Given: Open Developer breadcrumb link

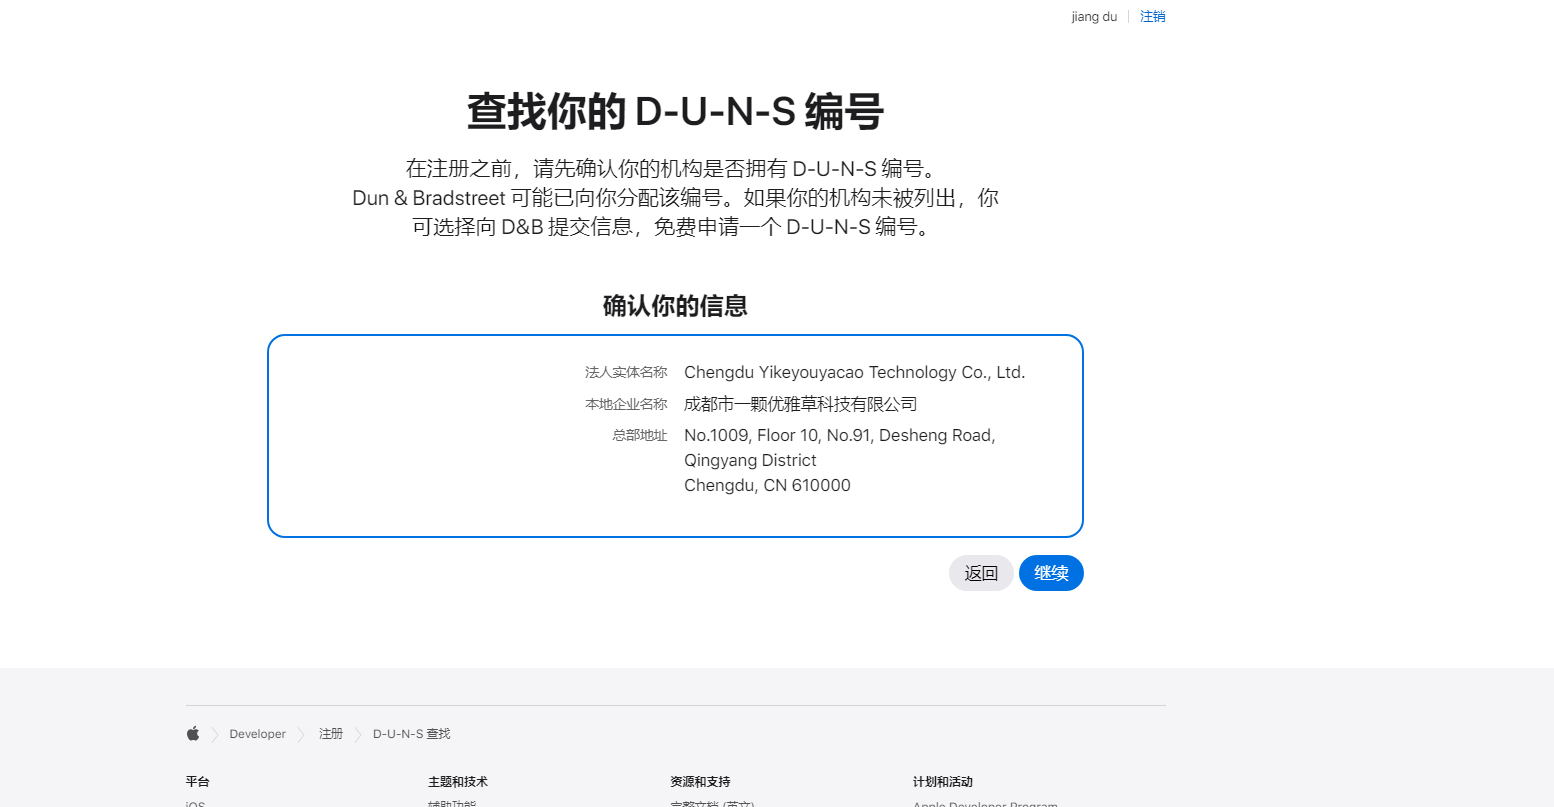Looking at the screenshot, I should coord(257,734).
